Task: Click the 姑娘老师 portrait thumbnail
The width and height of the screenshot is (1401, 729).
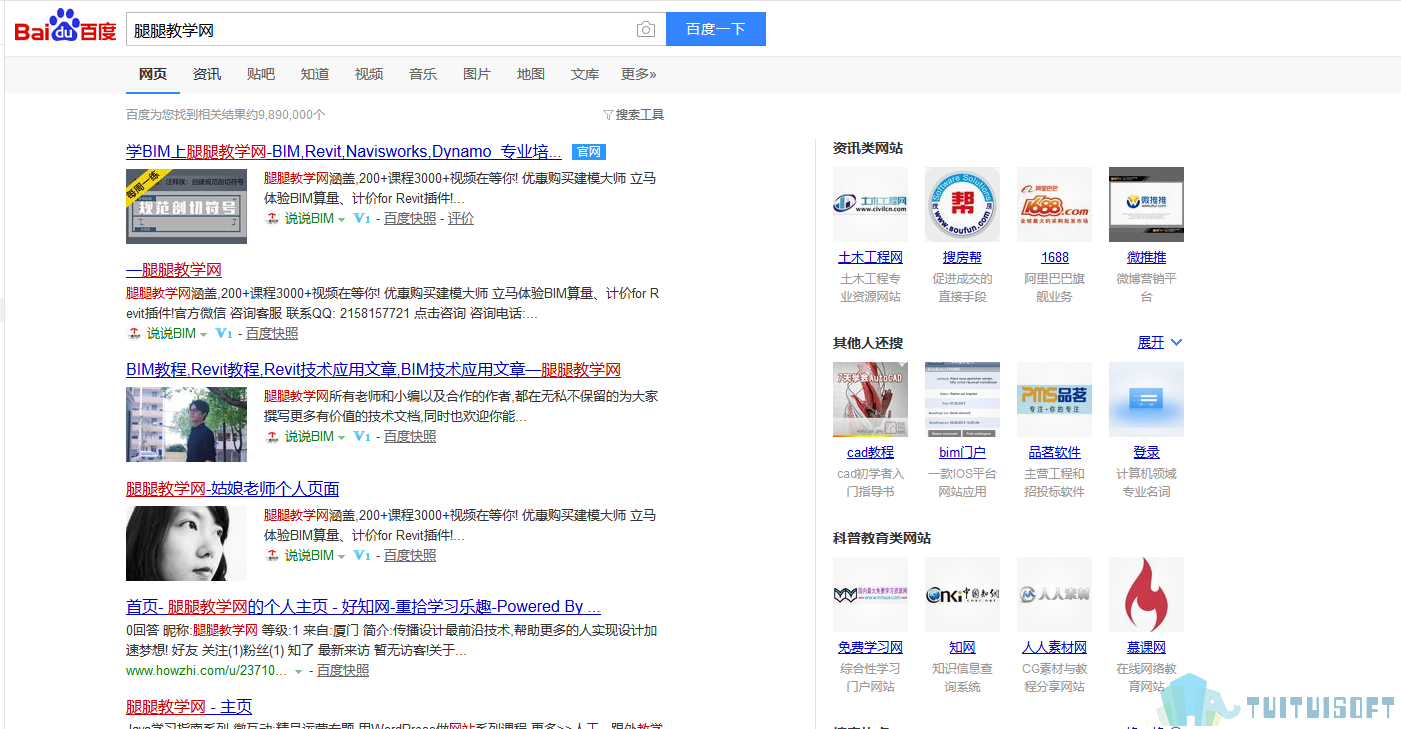Action: point(186,543)
